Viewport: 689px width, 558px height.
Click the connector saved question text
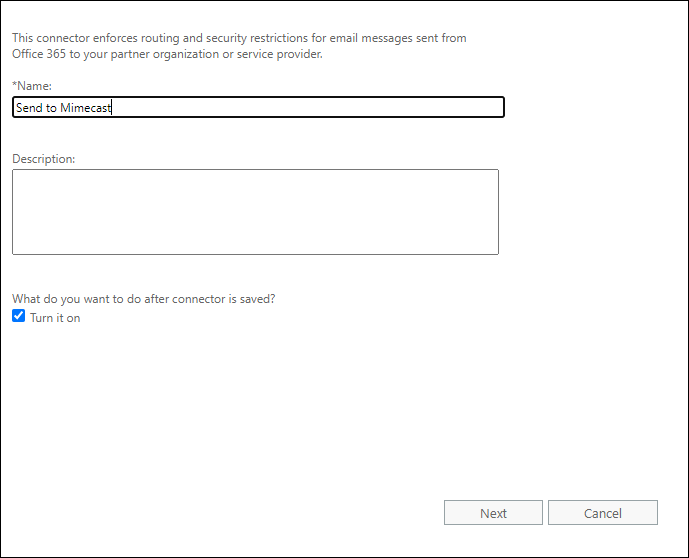(143, 298)
